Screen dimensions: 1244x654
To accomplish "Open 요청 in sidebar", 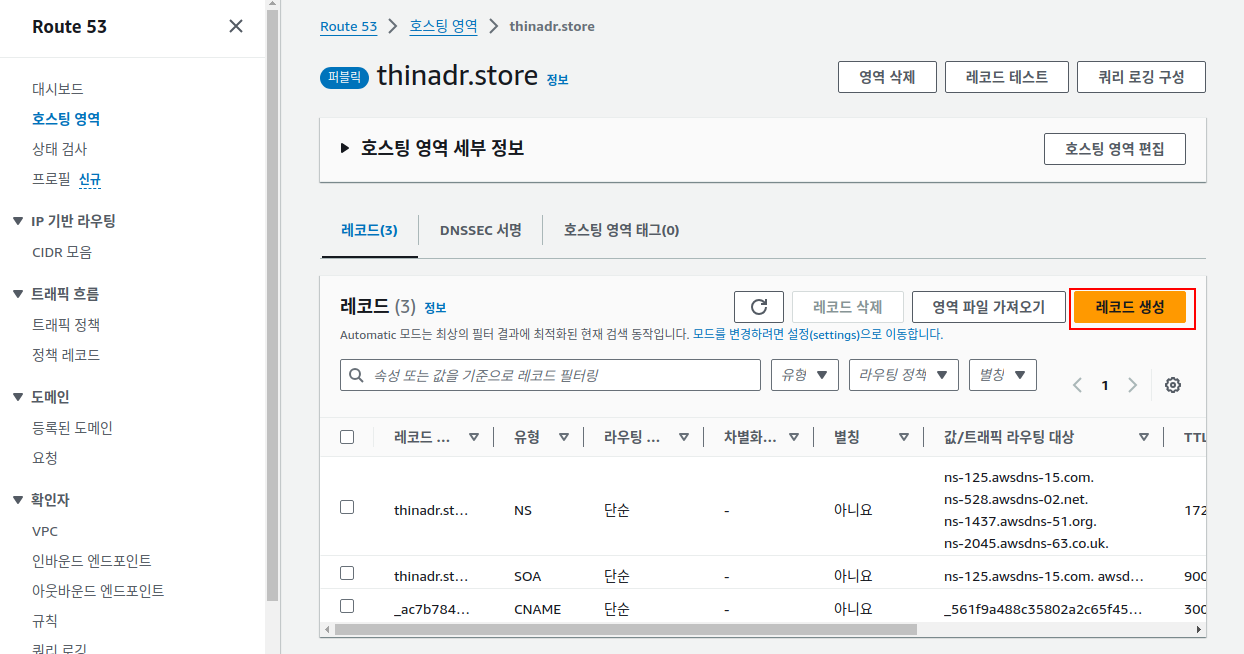I will [45, 458].
